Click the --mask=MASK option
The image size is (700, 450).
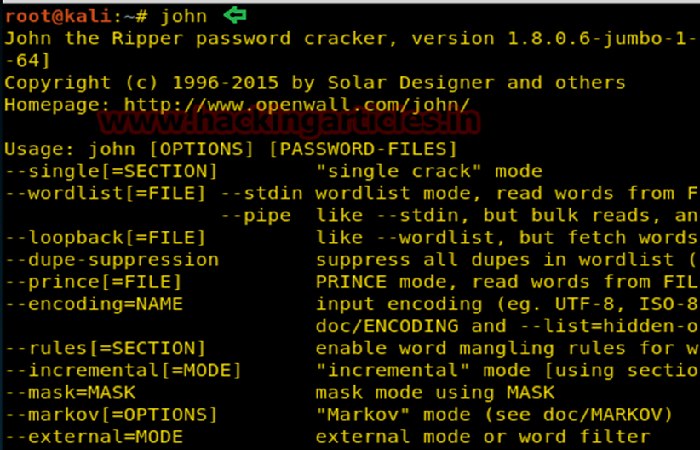pos(70,393)
